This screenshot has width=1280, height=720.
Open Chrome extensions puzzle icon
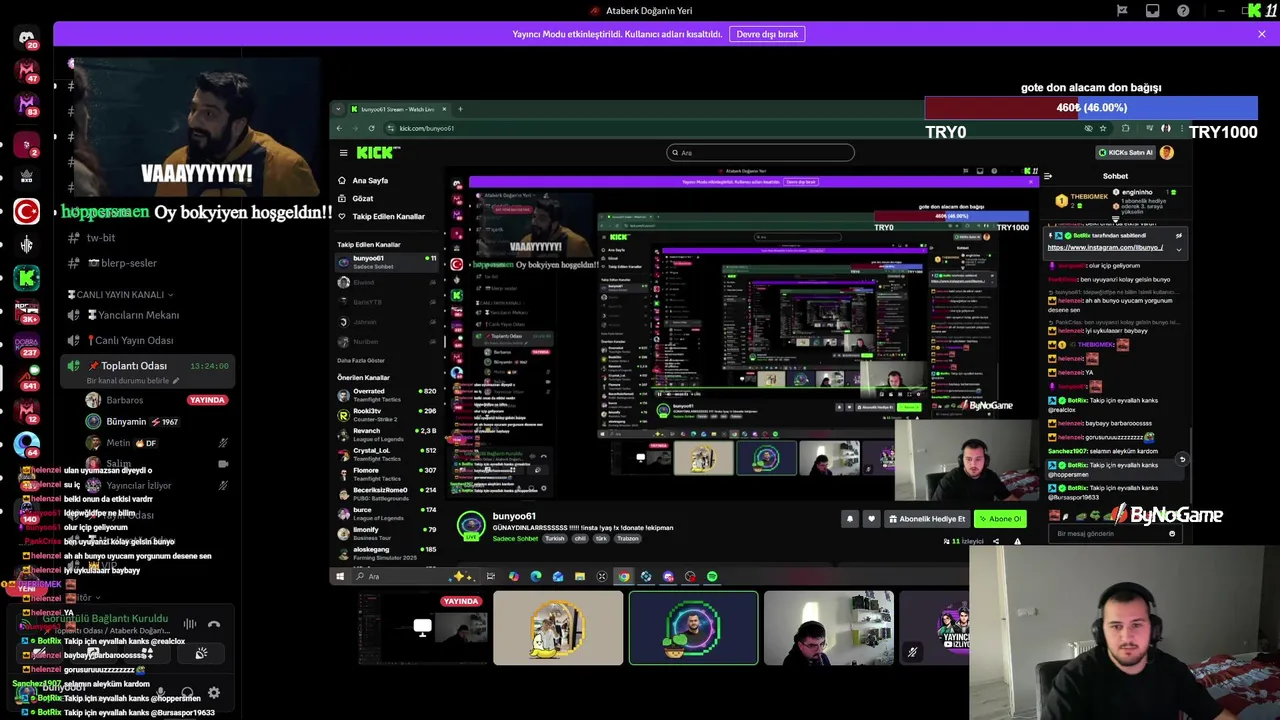click(x=1126, y=128)
